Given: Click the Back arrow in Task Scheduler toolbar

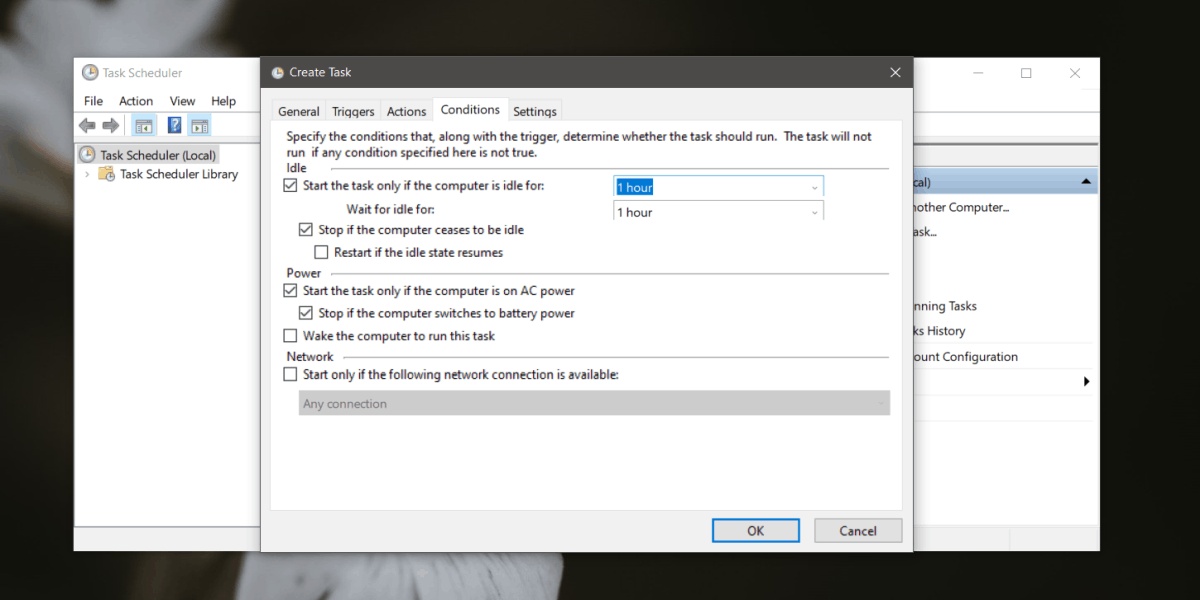Looking at the screenshot, I should [87, 125].
